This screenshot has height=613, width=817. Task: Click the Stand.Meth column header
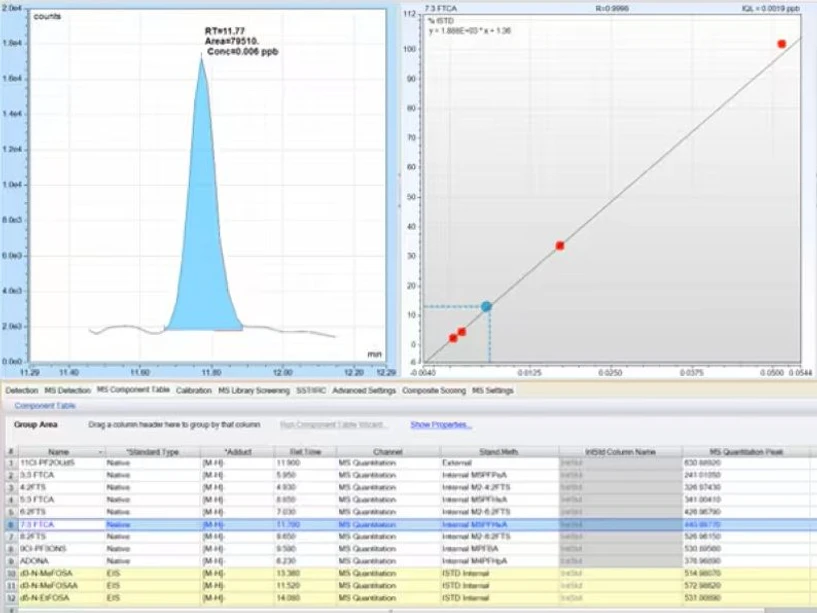coord(499,452)
